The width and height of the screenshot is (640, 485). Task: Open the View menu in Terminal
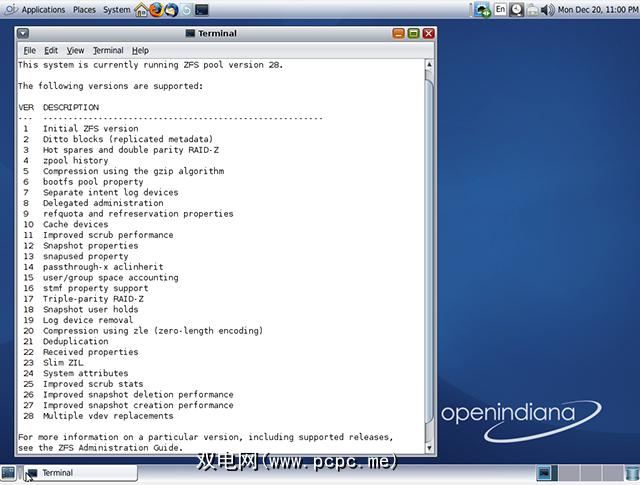[x=75, y=50]
